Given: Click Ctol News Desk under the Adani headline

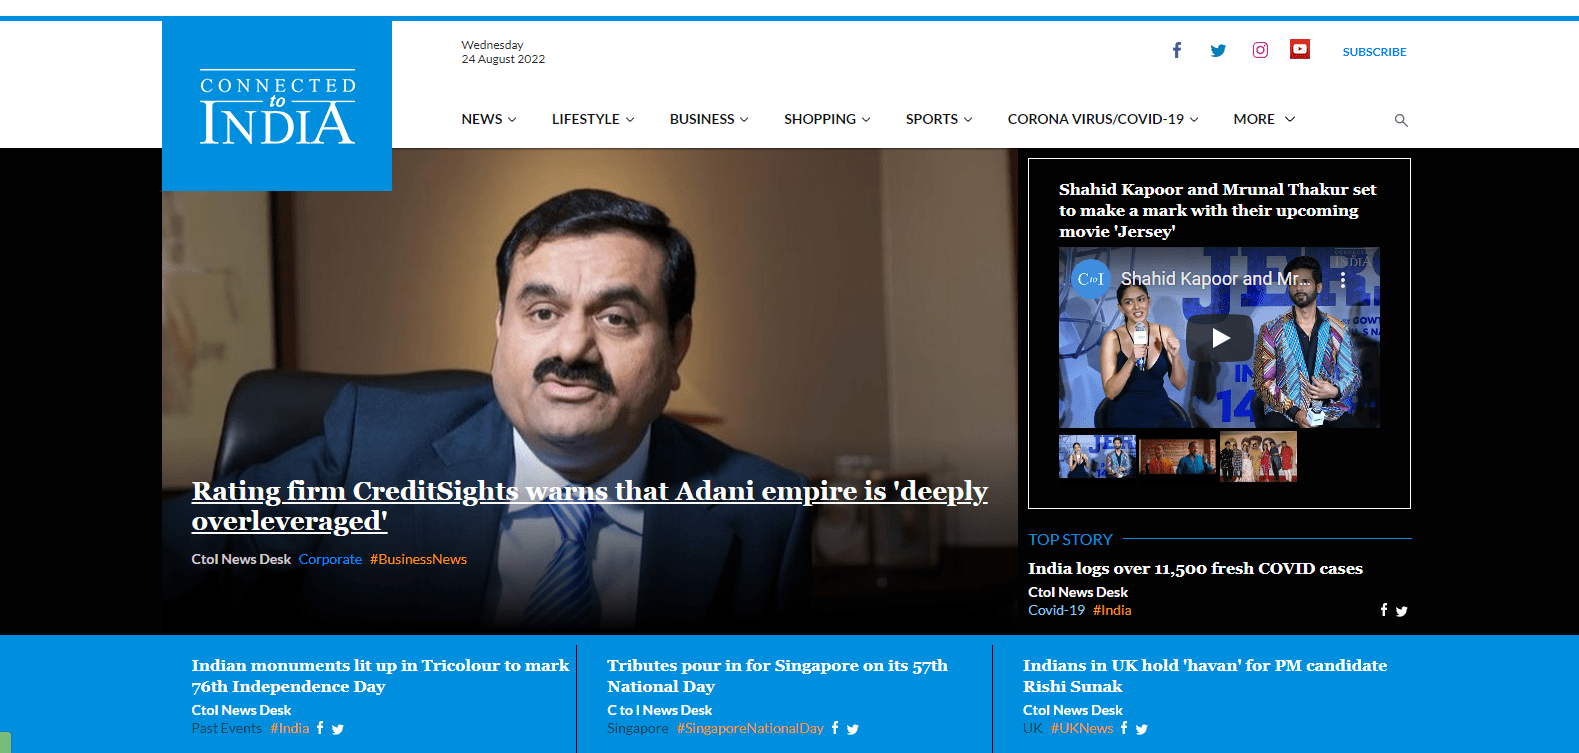Looking at the screenshot, I should coord(241,559).
